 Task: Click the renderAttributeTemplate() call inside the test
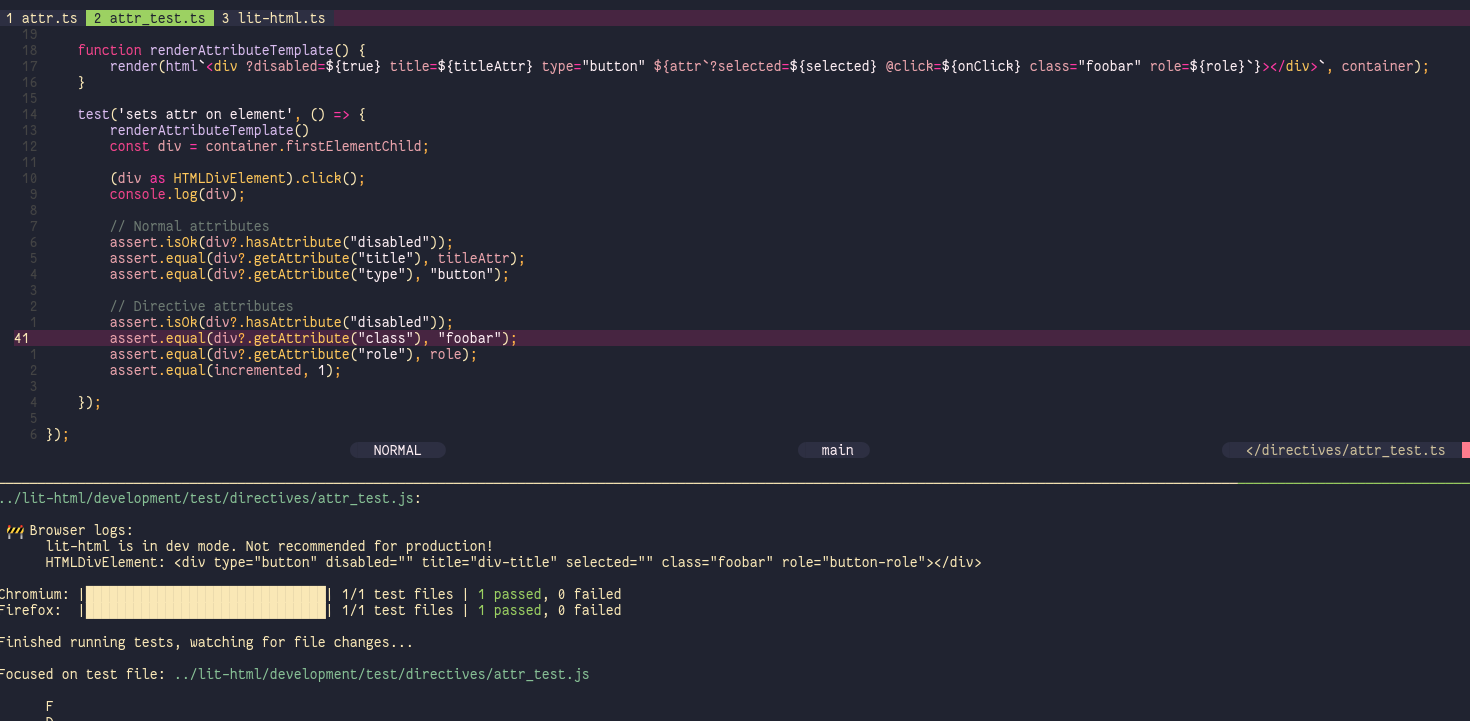point(209,130)
